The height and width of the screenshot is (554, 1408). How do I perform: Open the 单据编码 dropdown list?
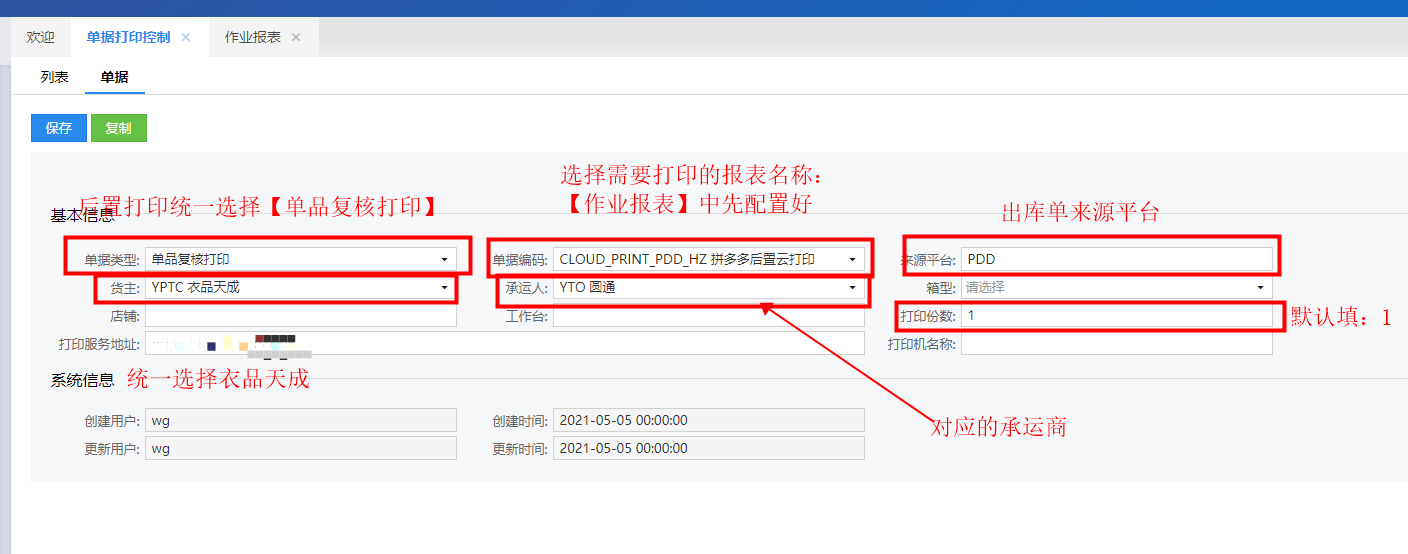(852, 260)
